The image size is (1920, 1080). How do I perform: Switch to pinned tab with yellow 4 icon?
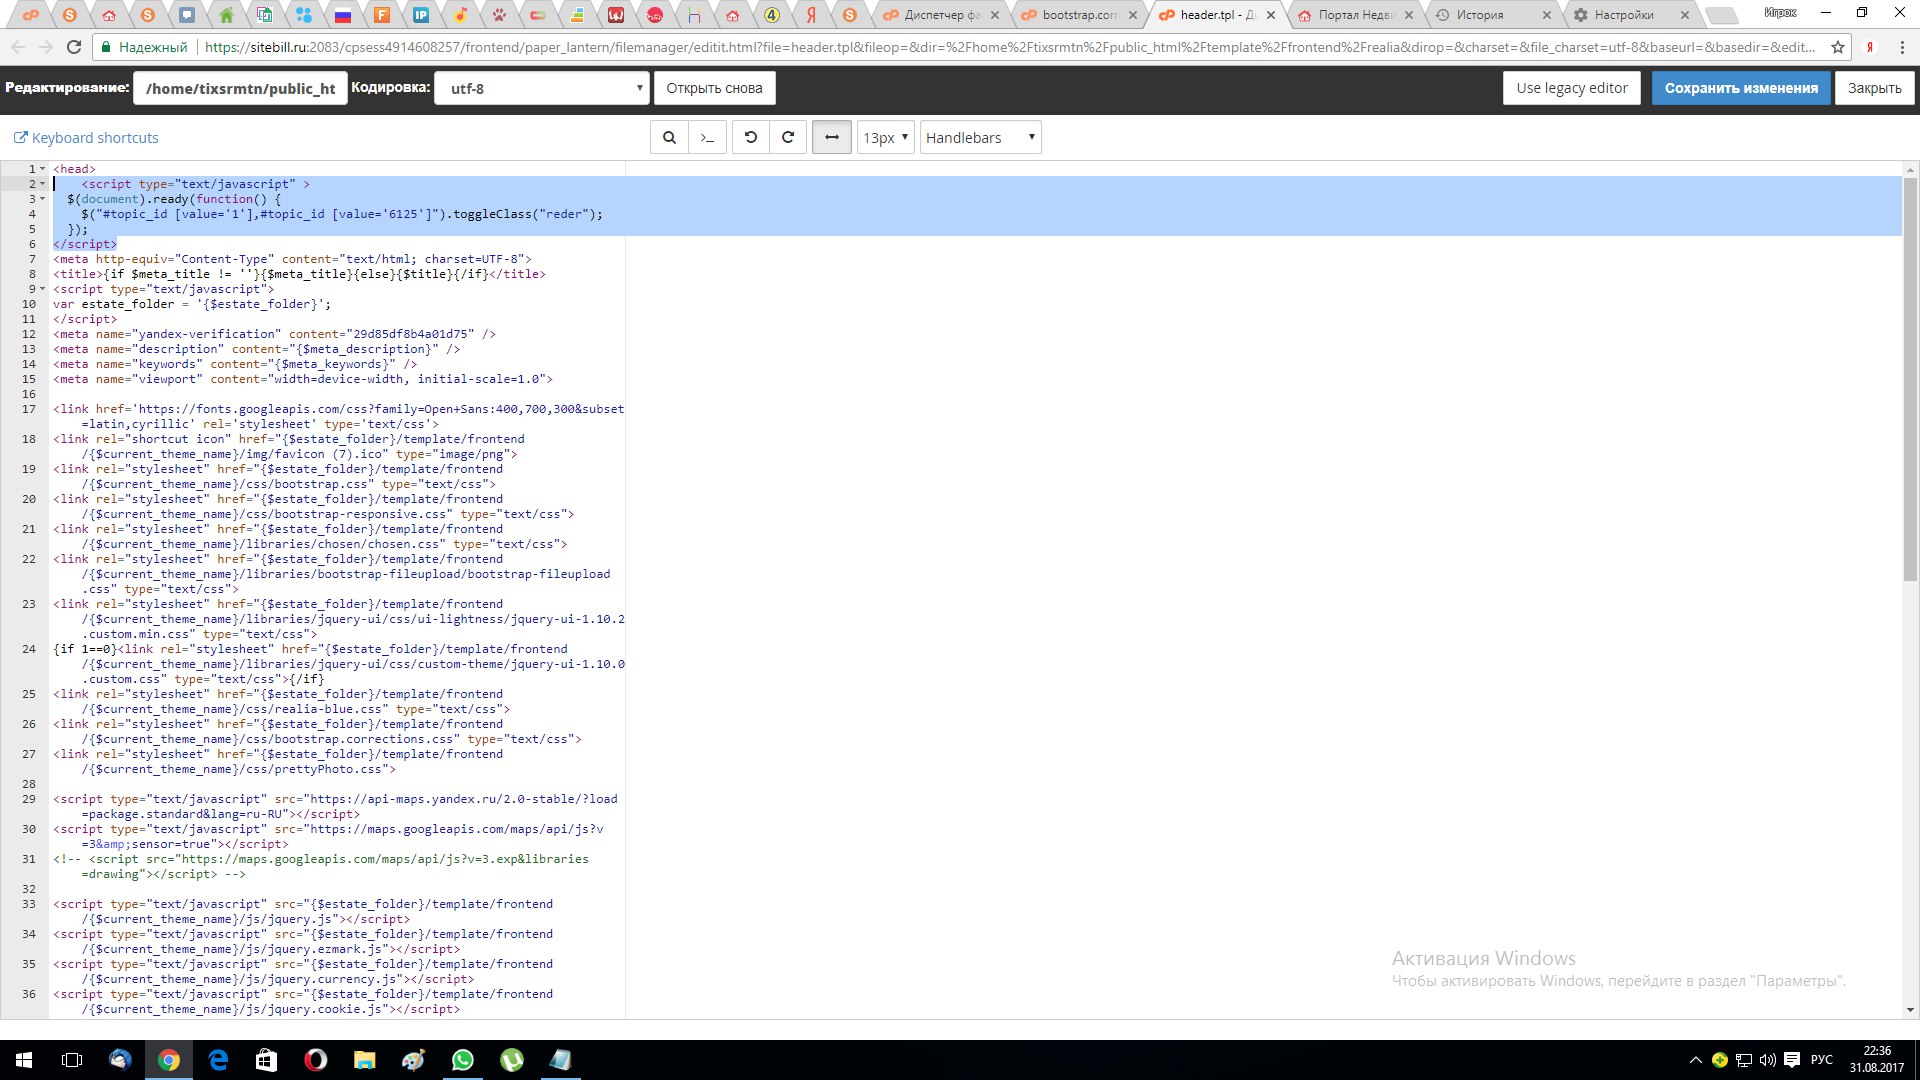(772, 15)
